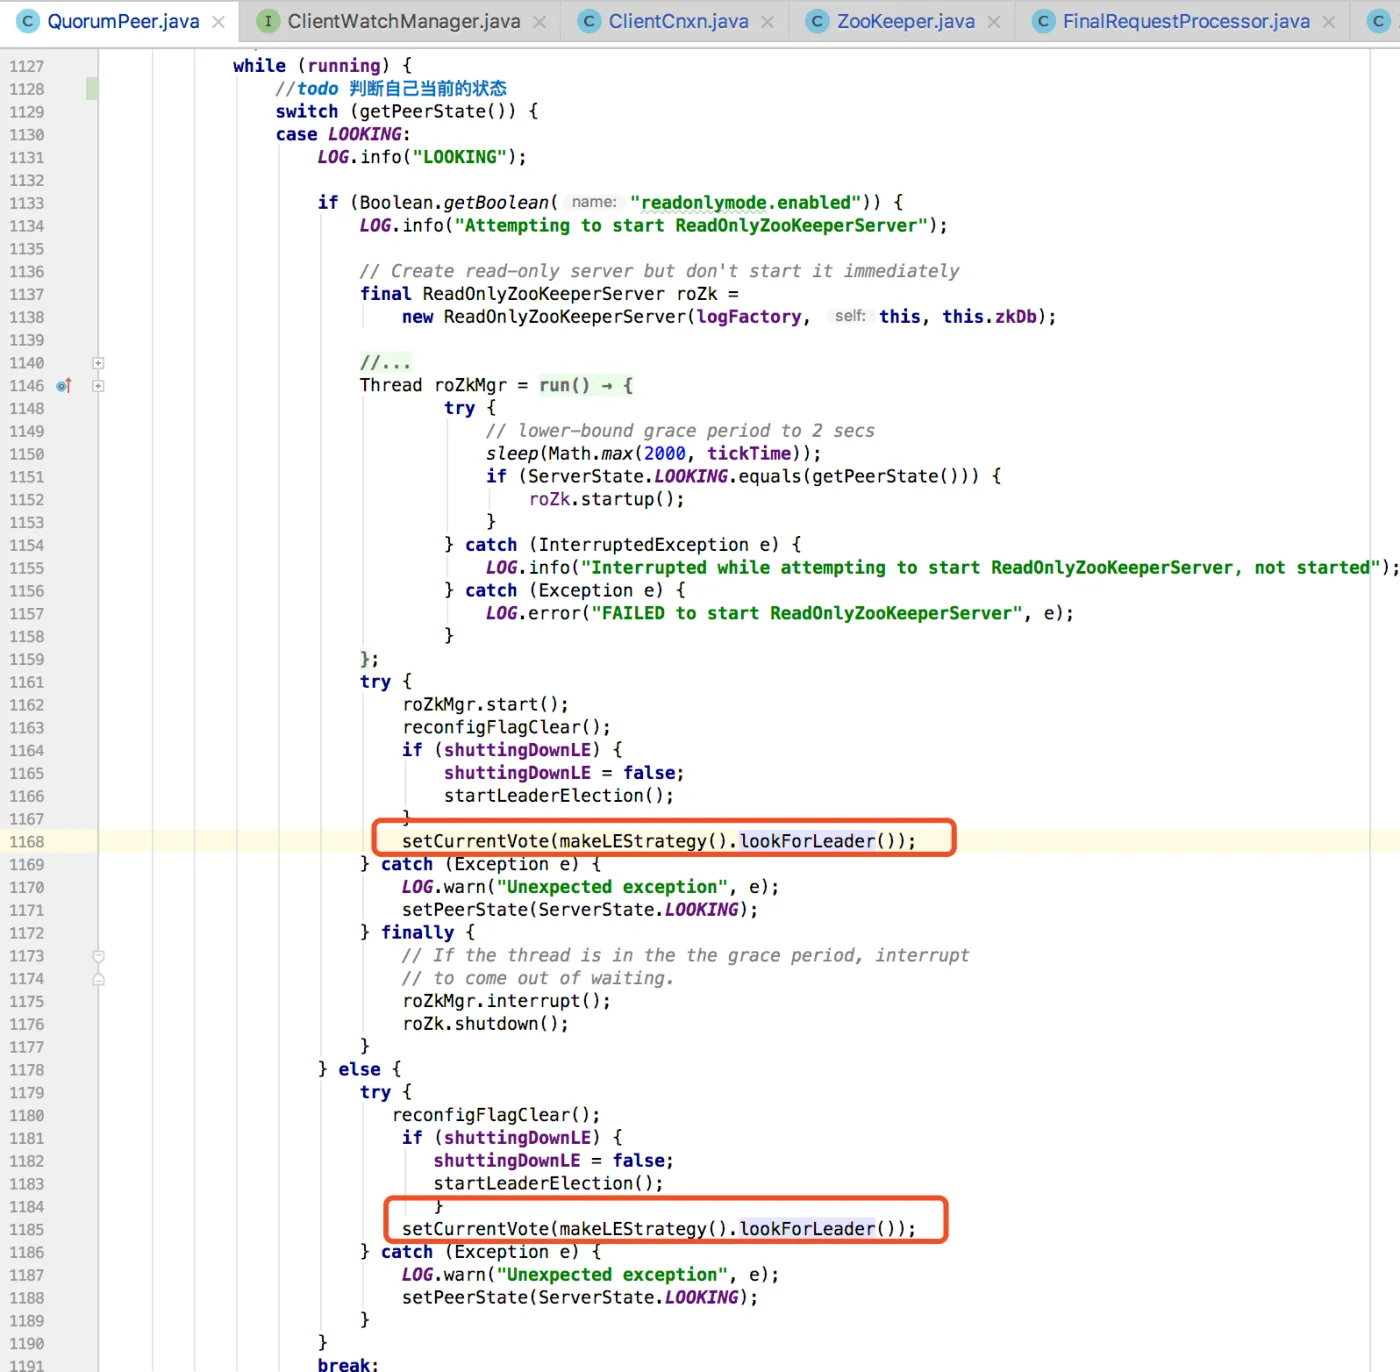Close the ClientWatchManager.java tab
This screenshot has height=1372, width=1400.
pyautogui.click(x=540, y=22)
